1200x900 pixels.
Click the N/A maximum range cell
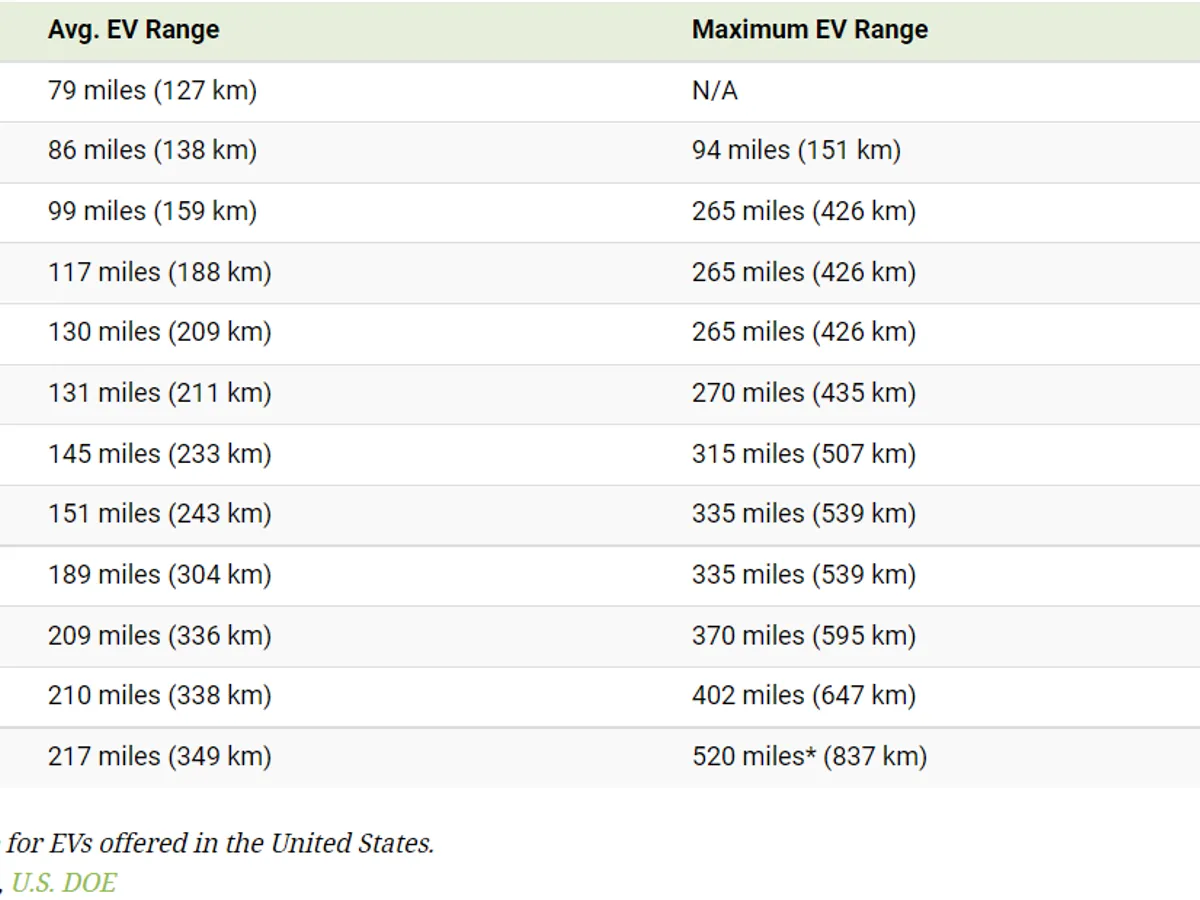tap(714, 91)
